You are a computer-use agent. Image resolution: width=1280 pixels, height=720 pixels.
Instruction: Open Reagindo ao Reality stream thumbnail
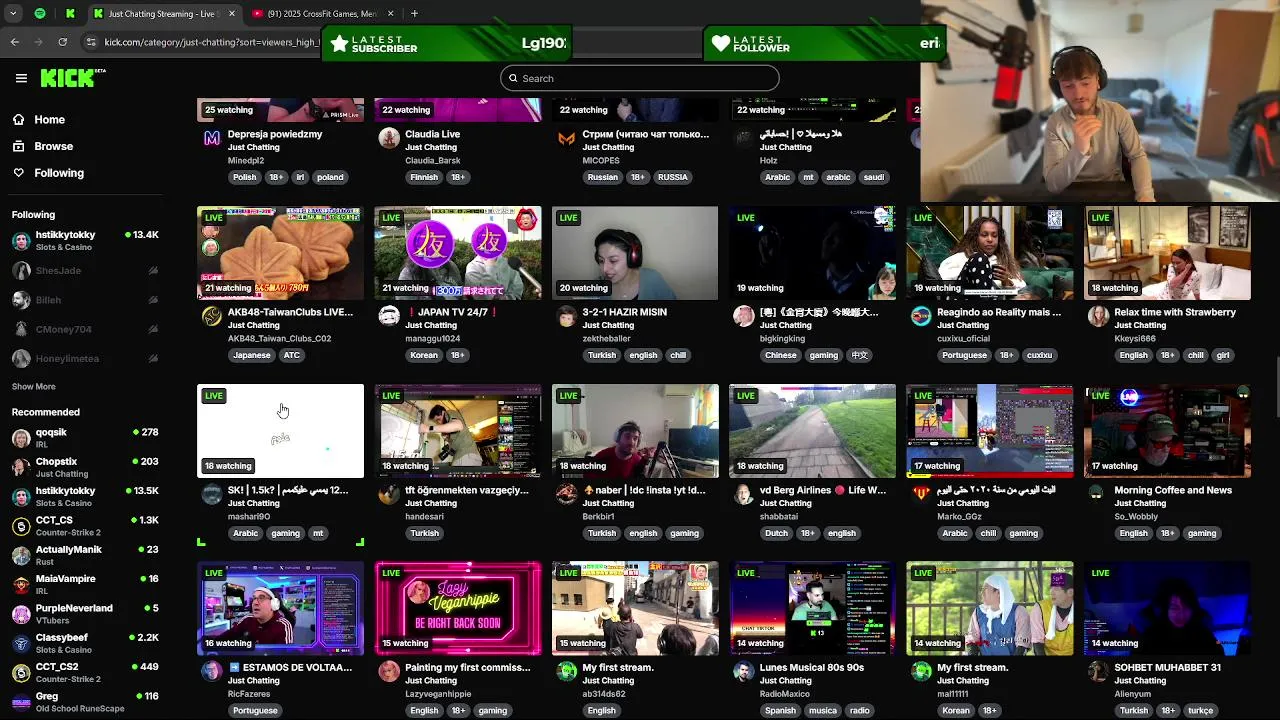click(x=990, y=253)
